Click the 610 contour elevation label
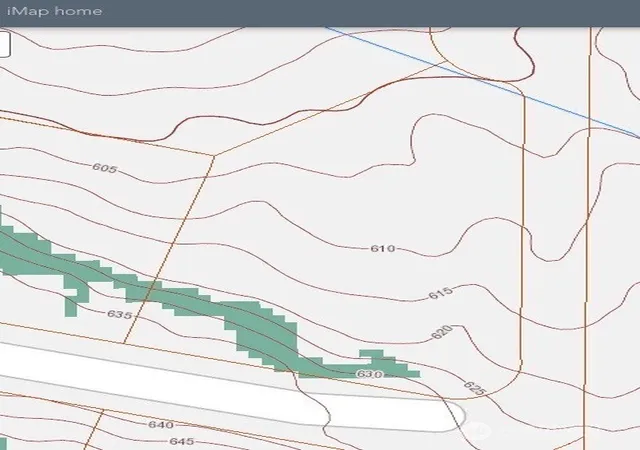This screenshot has width=640, height=450. pyautogui.click(x=383, y=248)
